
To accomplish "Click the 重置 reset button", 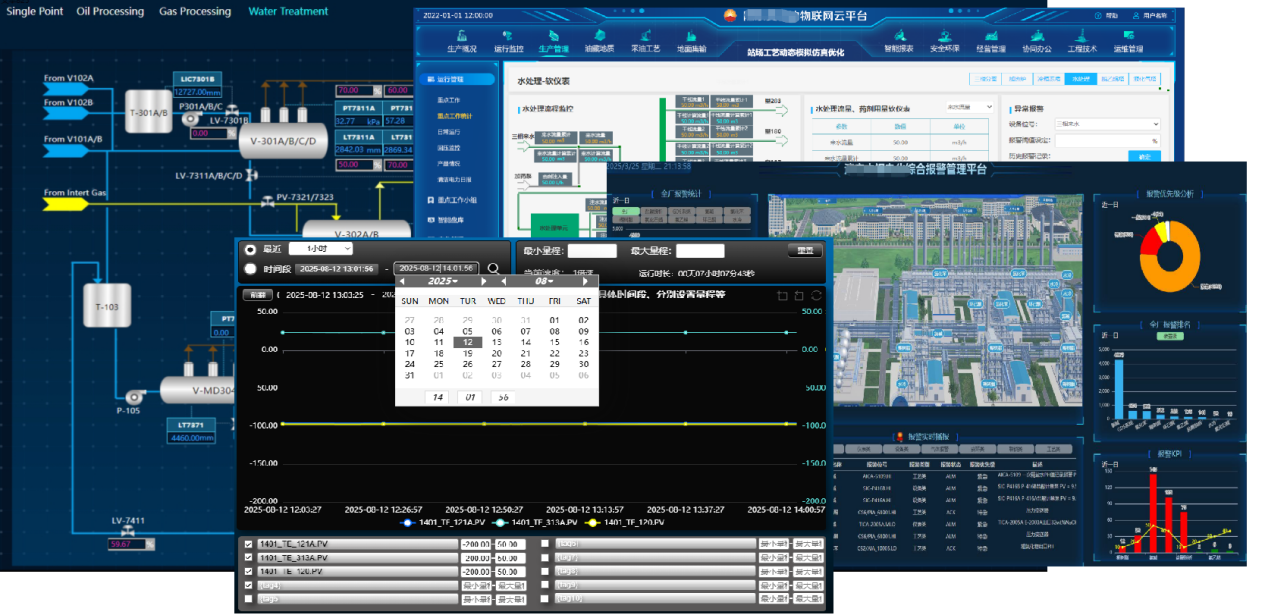I will tap(804, 251).
